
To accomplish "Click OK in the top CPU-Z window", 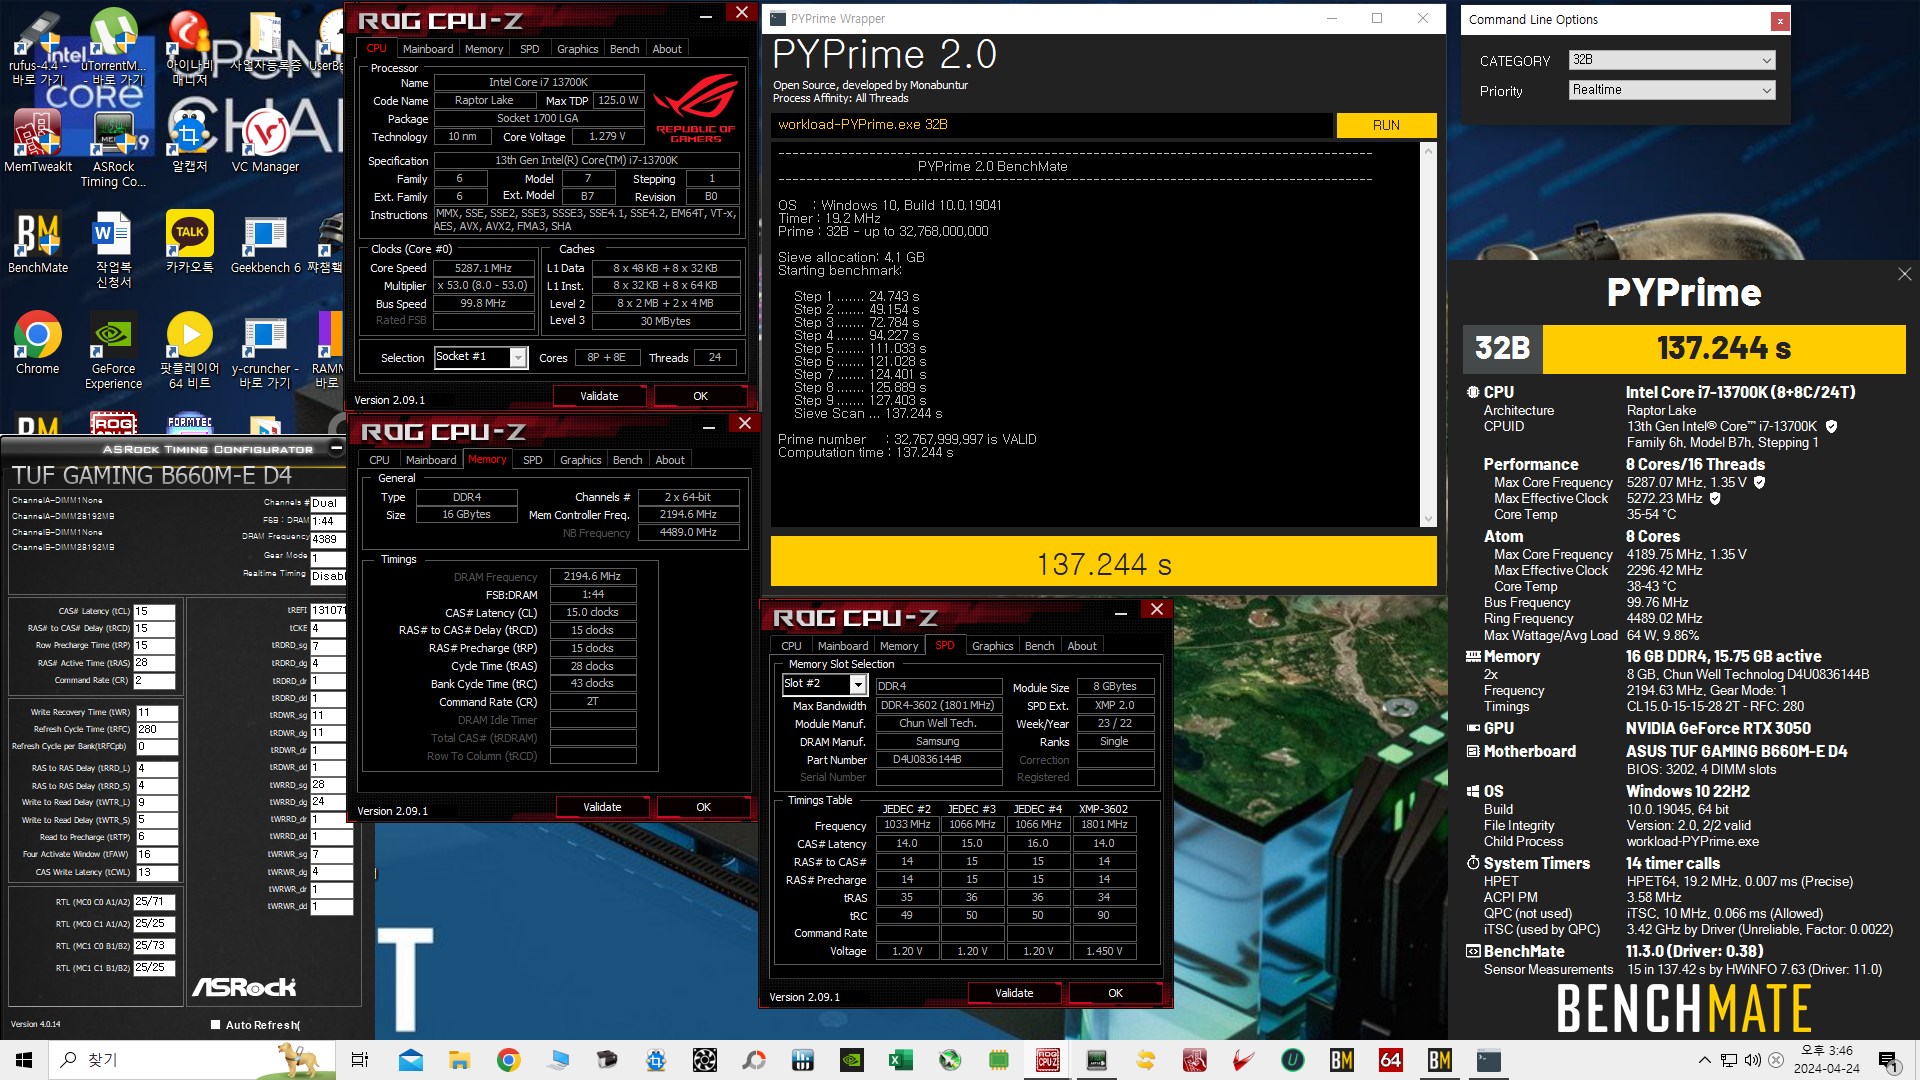I will pos(700,396).
